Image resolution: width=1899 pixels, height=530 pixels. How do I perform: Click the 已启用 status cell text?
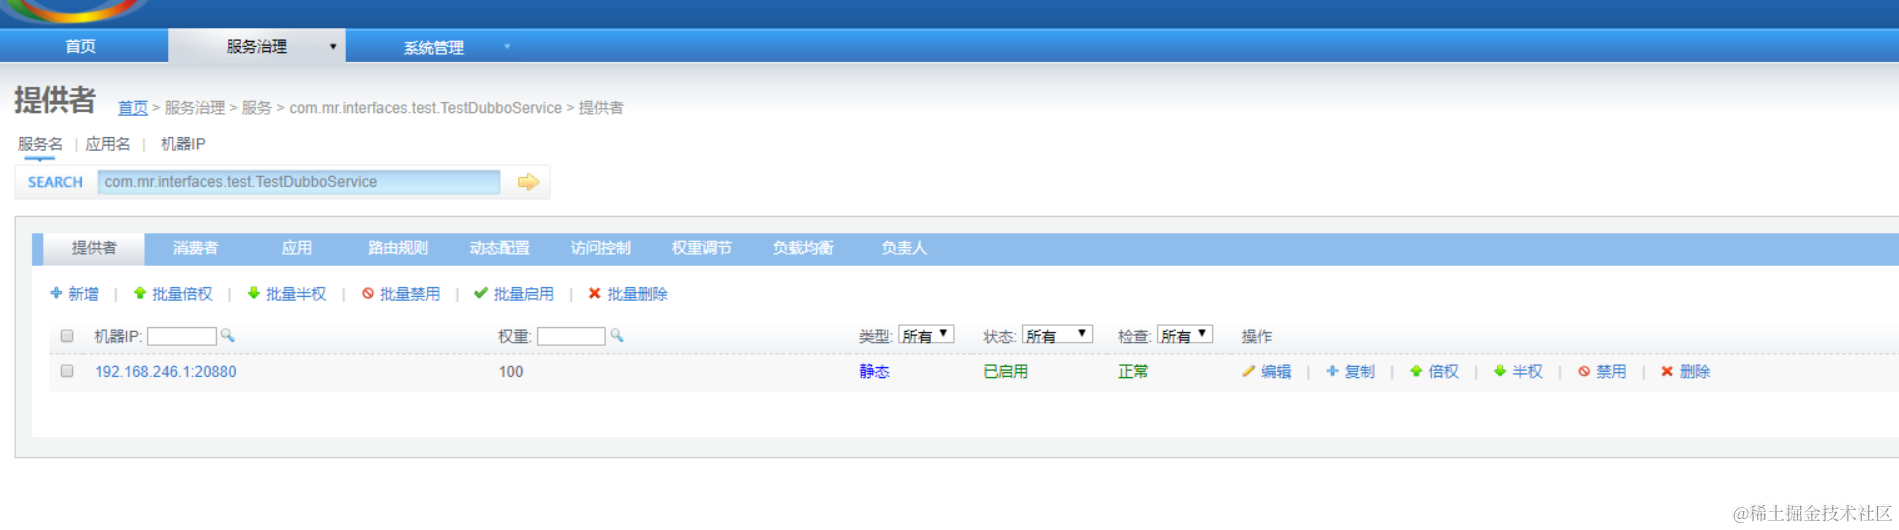point(1006,372)
